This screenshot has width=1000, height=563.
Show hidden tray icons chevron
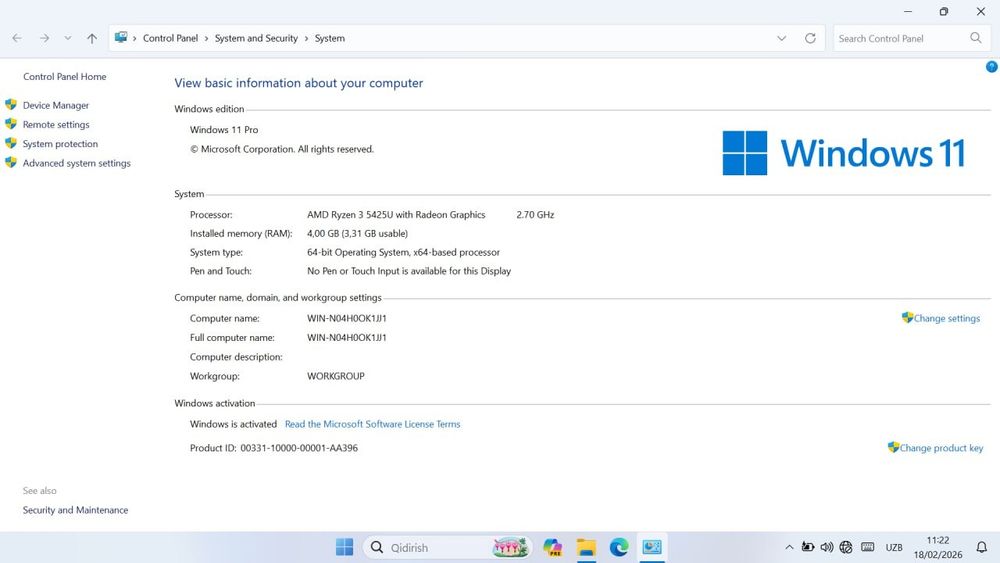click(x=789, y=547)
